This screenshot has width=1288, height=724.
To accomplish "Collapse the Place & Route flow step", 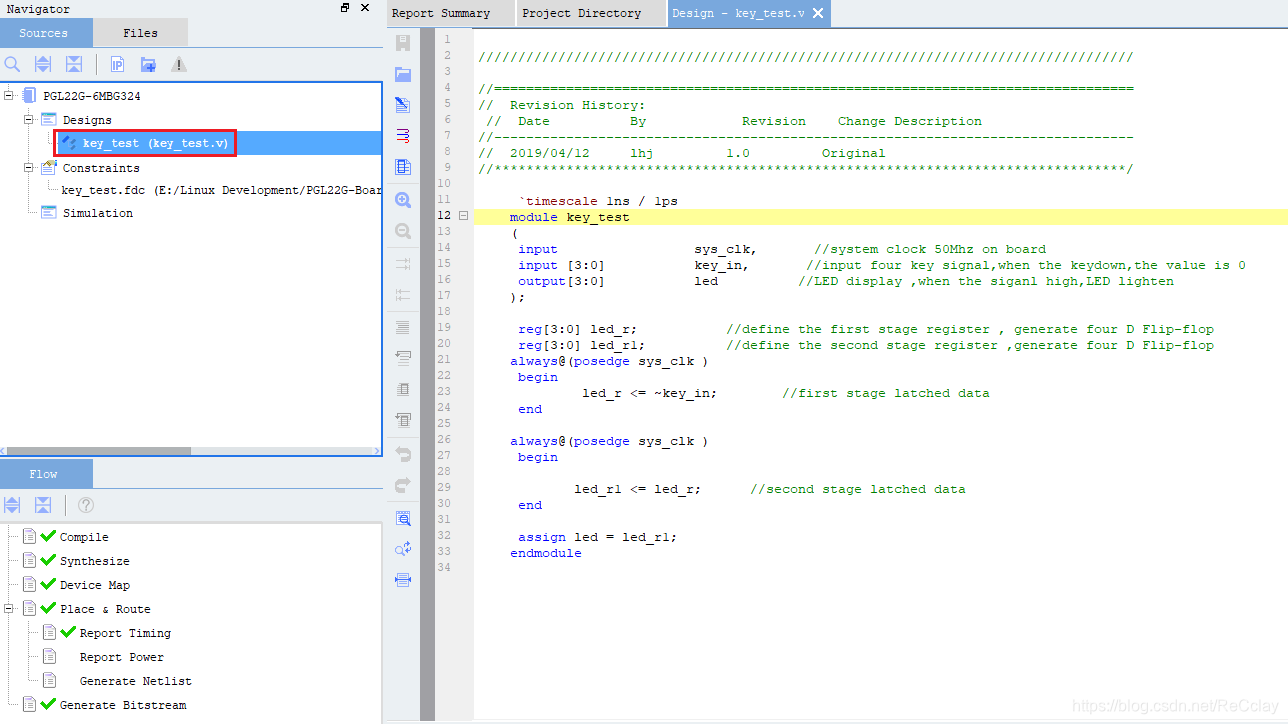I will [9, 609].
